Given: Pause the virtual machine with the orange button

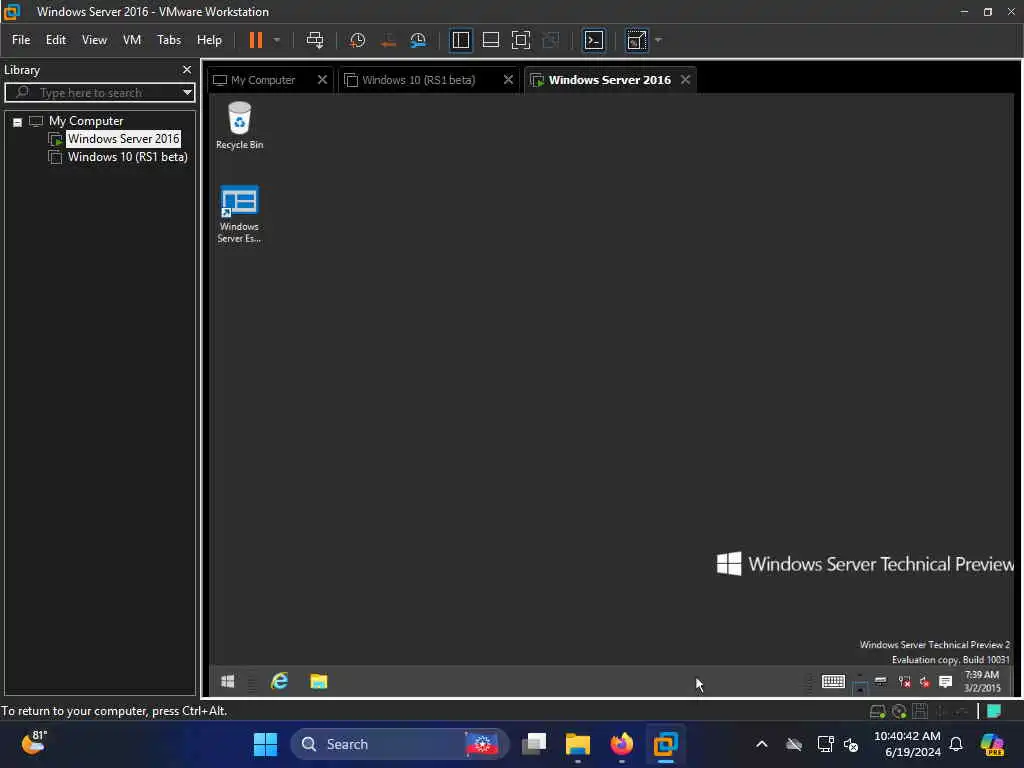Looking at the screenshot, I should pyautogui.click(x=255, y=40).
